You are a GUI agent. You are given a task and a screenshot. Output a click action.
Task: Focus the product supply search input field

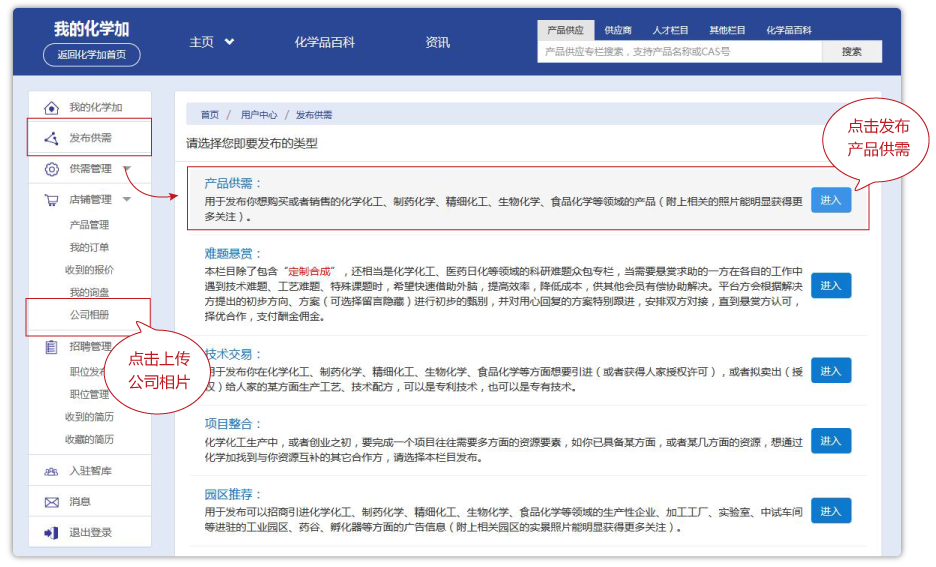click(x=680, y=51)
